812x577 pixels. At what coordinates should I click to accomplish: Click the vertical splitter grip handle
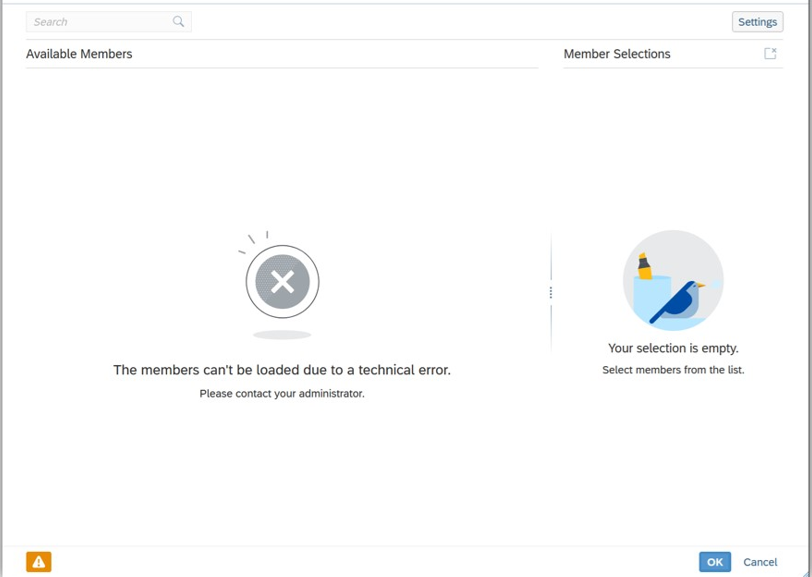click(550, 293)
